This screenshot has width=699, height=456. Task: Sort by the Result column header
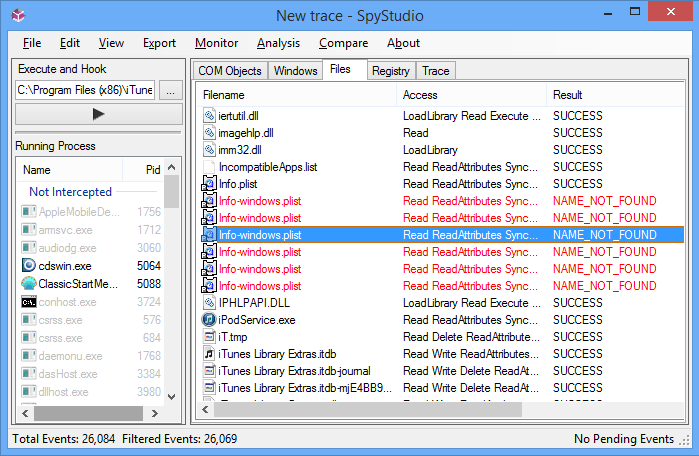click(x=615, y=95)
